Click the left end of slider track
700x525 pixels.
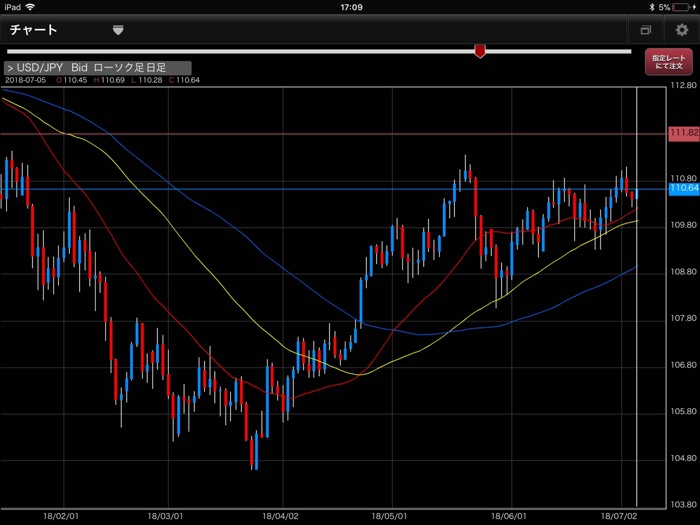10,51
